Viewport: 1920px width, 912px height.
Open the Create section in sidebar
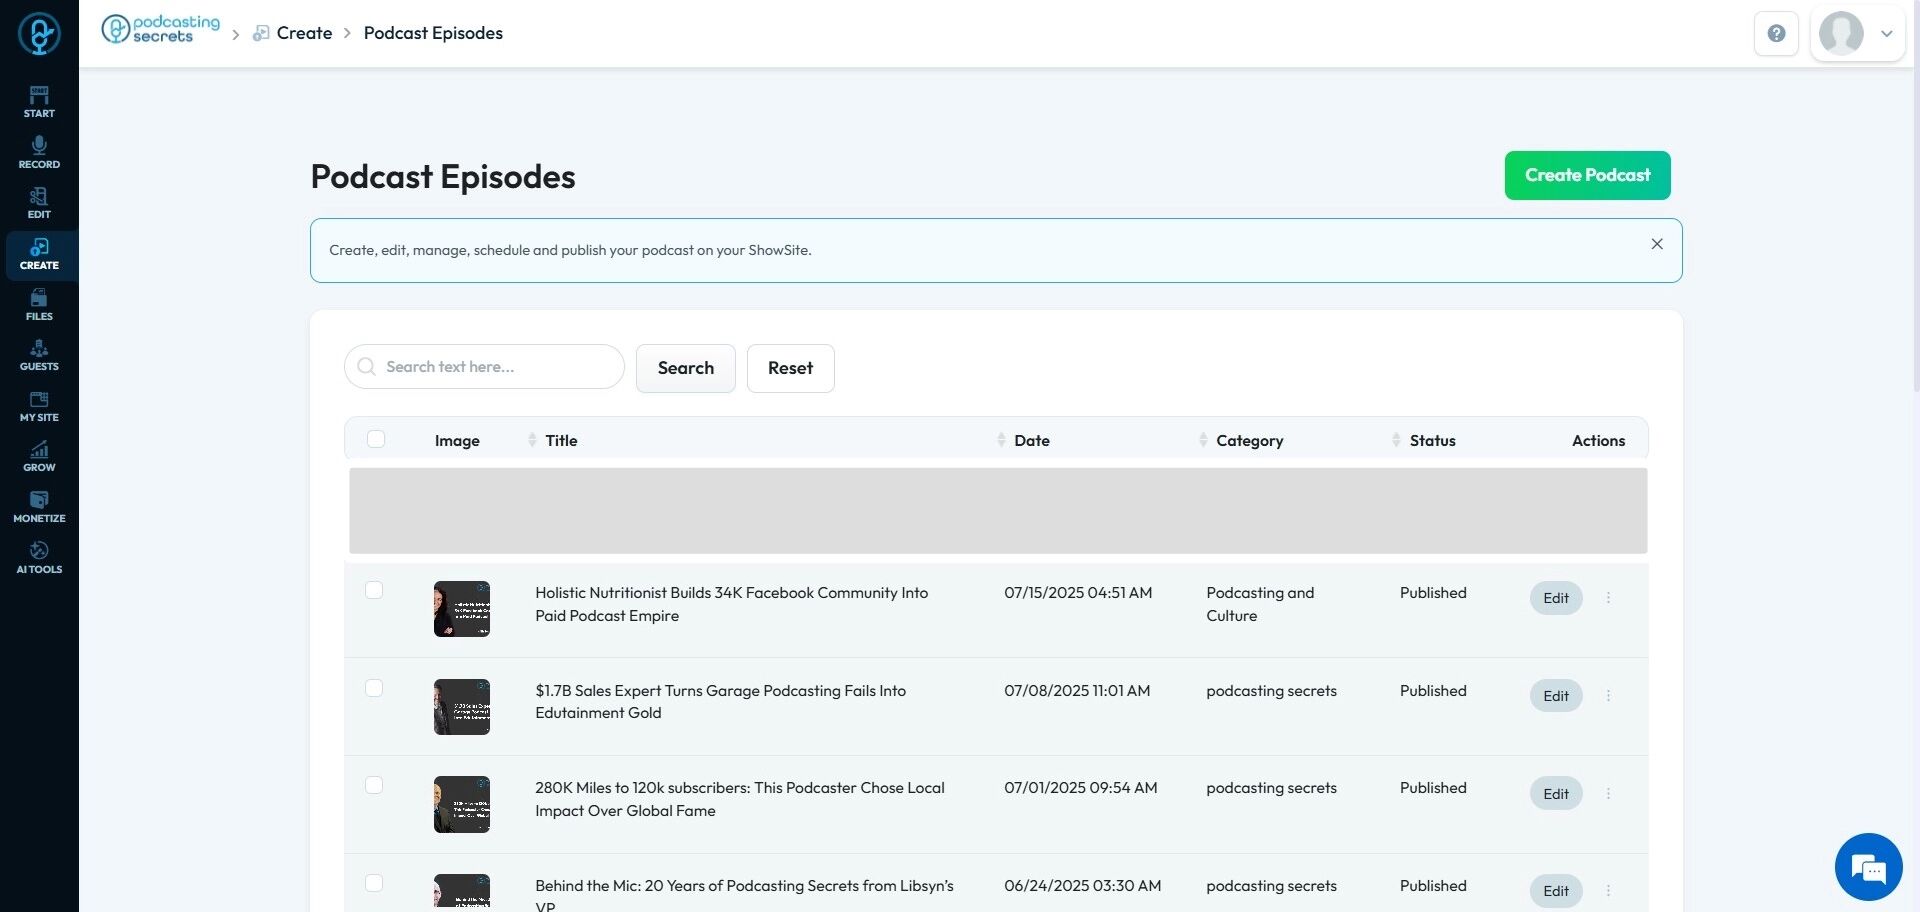point(39,254)
